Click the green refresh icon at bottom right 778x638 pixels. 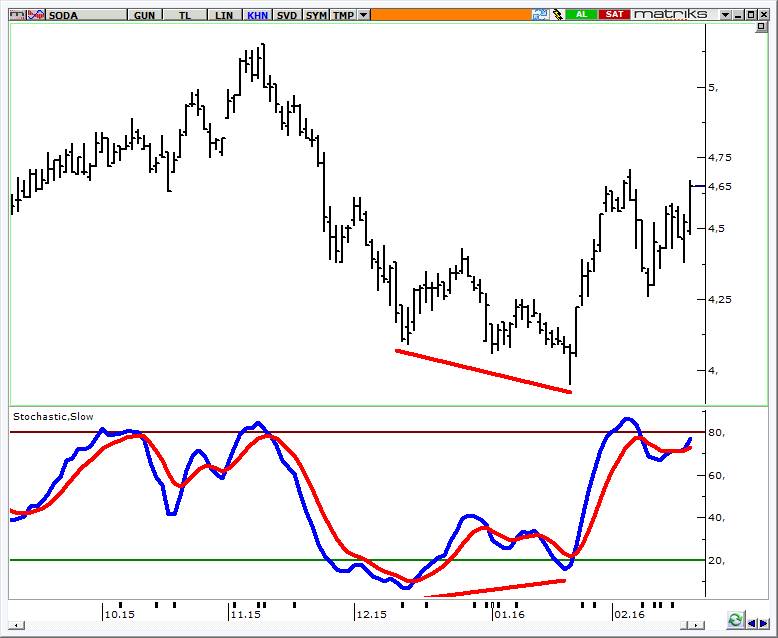(x=735, y=620)
